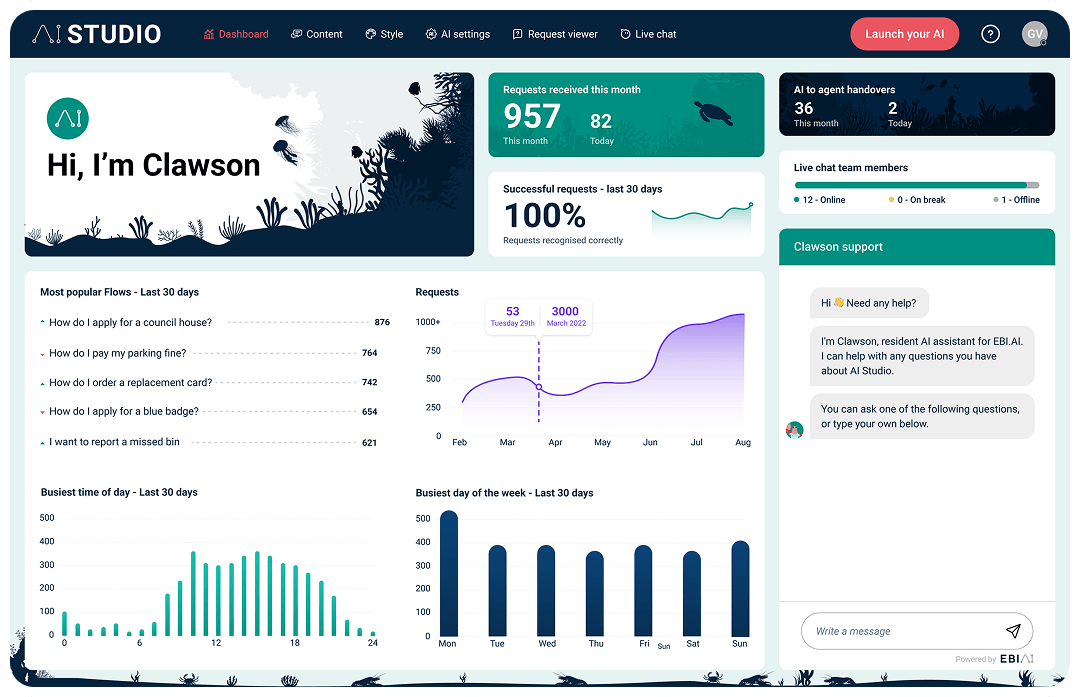Go to the Content menu

coord(317,34)
